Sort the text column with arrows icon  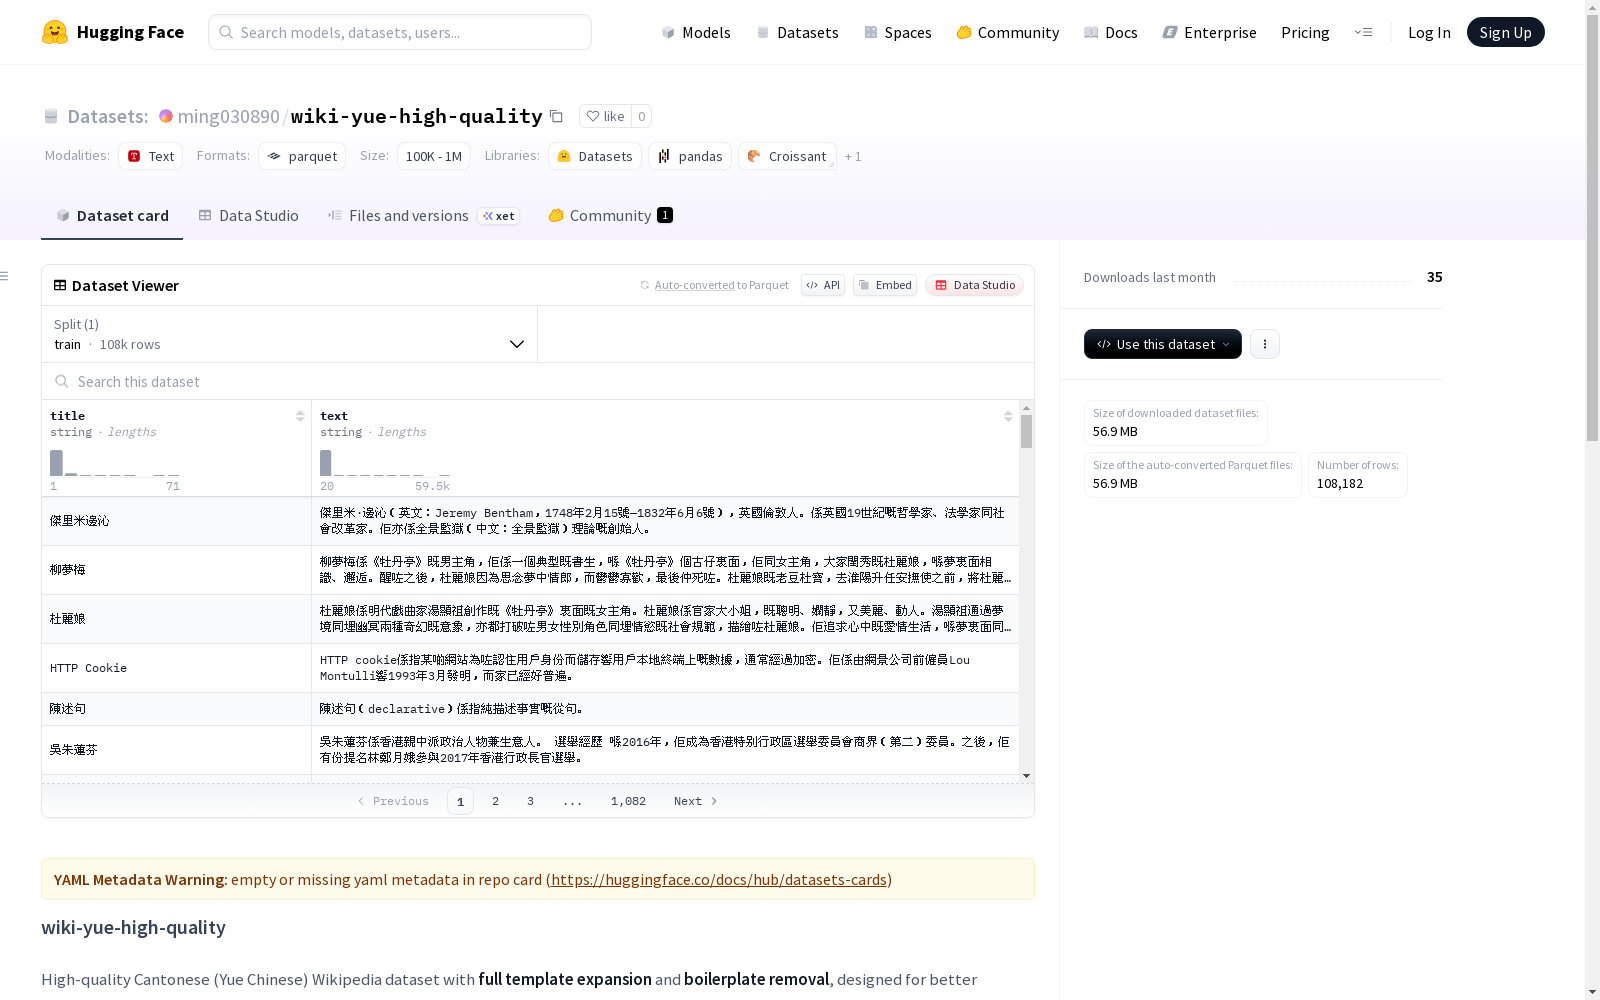pyautogui.click(x=1008, y=416)
